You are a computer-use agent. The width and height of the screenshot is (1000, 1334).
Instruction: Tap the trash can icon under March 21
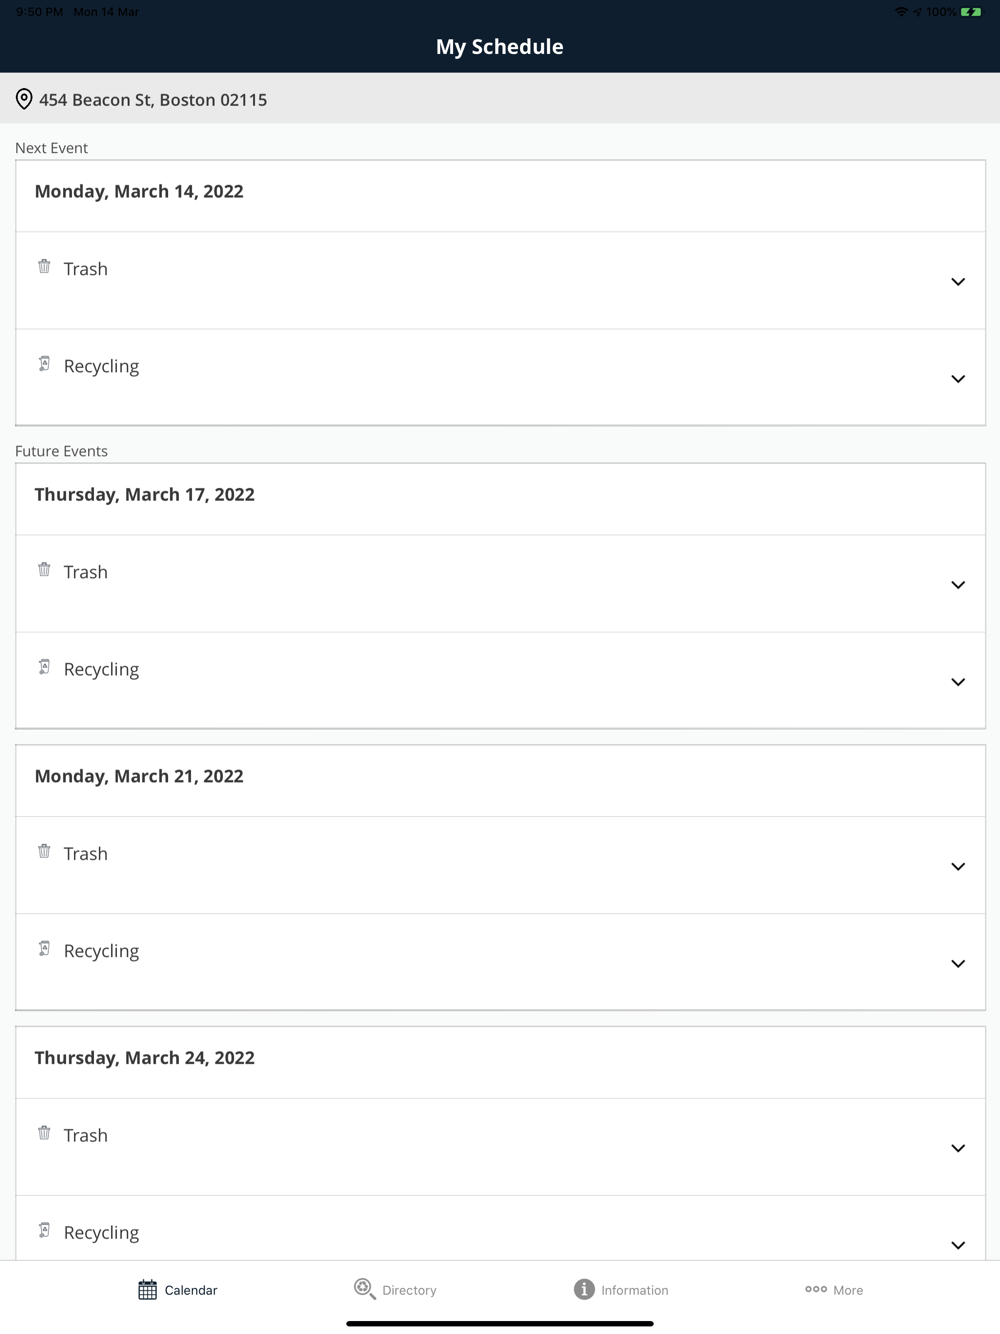click(x=44, y=851)
